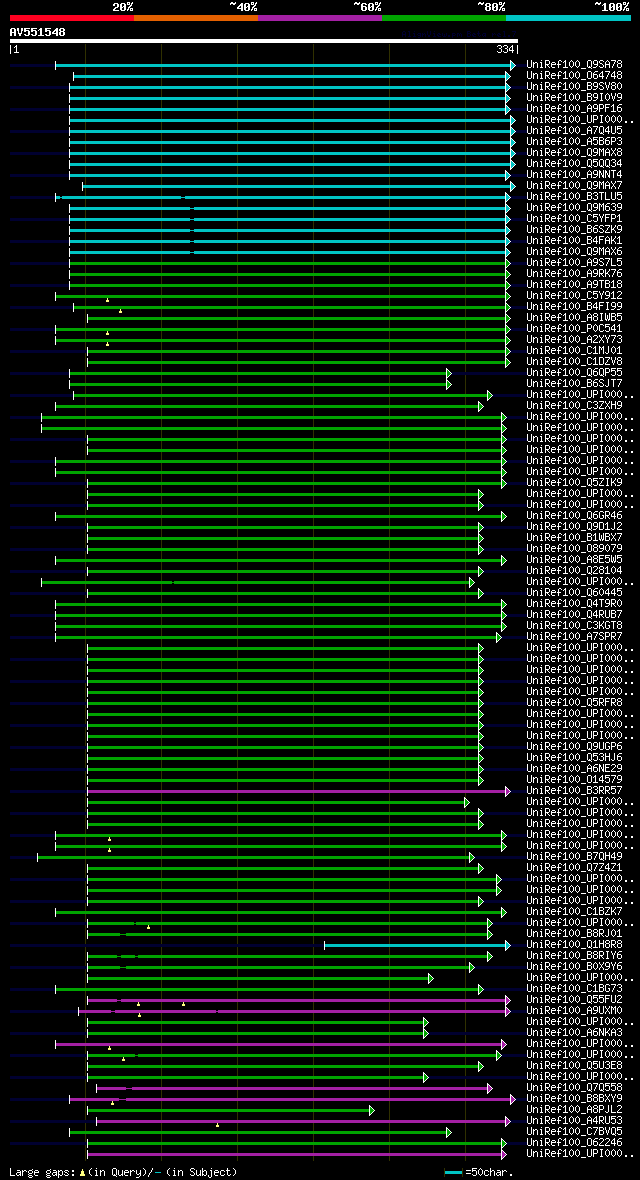Select the UniRef100_Q6GR46 label
640x1180 pixels.
pyautogui.click(x=574, y=515)
